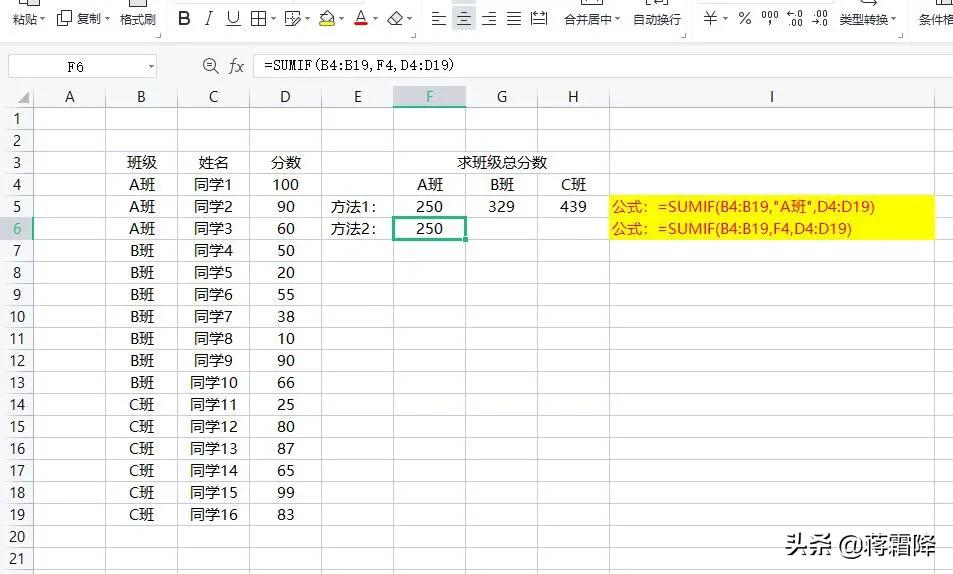Click the zoom lookup icon beside fx
Screen dimensions: 953x574
211,66
